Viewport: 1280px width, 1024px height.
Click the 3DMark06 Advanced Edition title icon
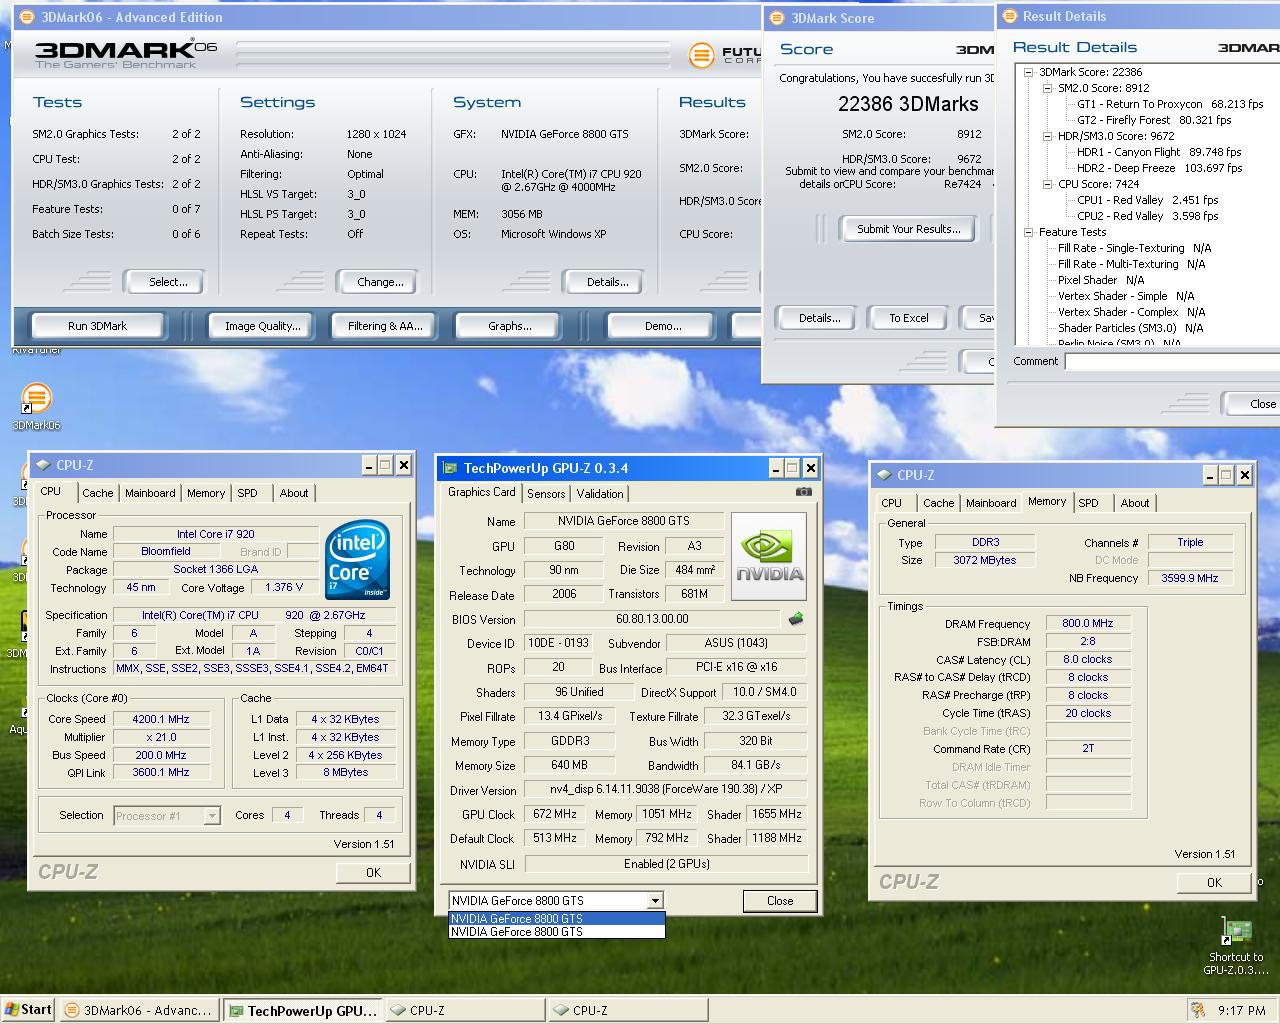pyautogui.click(x=27, y=17)
